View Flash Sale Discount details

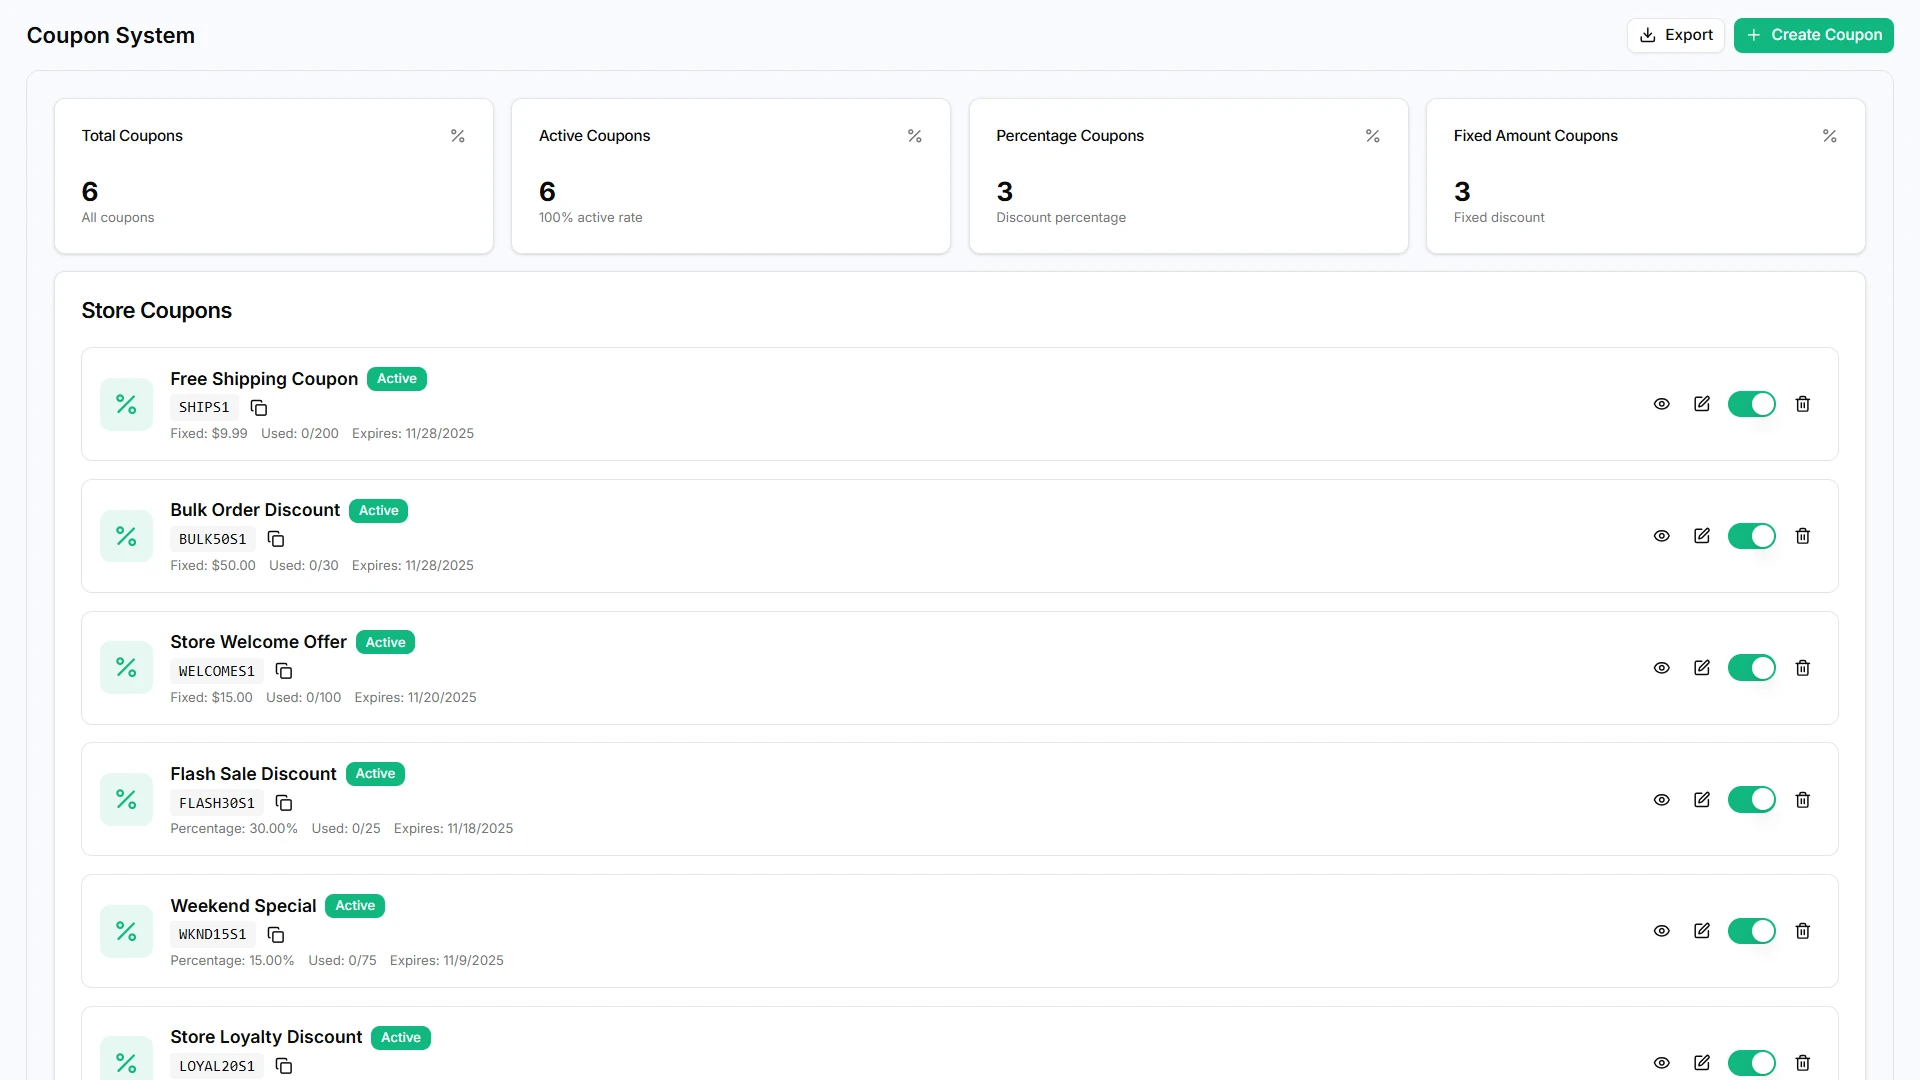1662,800
